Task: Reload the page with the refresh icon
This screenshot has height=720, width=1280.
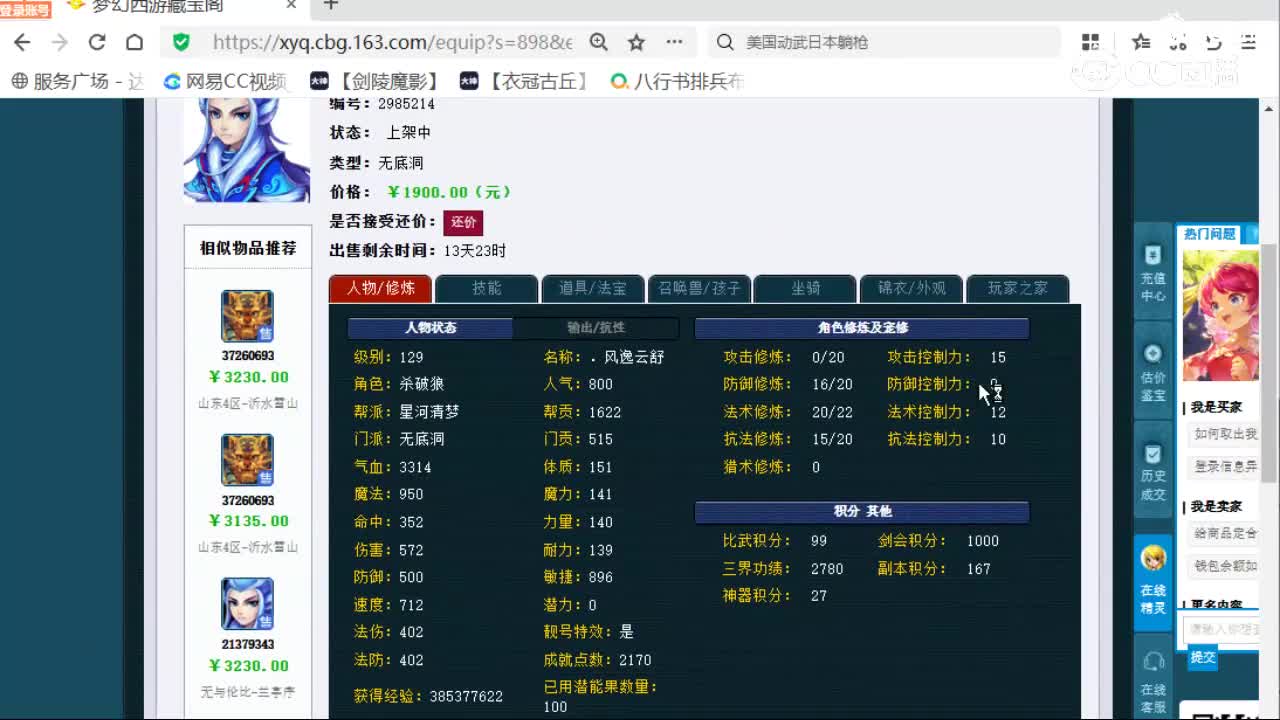Action: [x=98, y=43]
